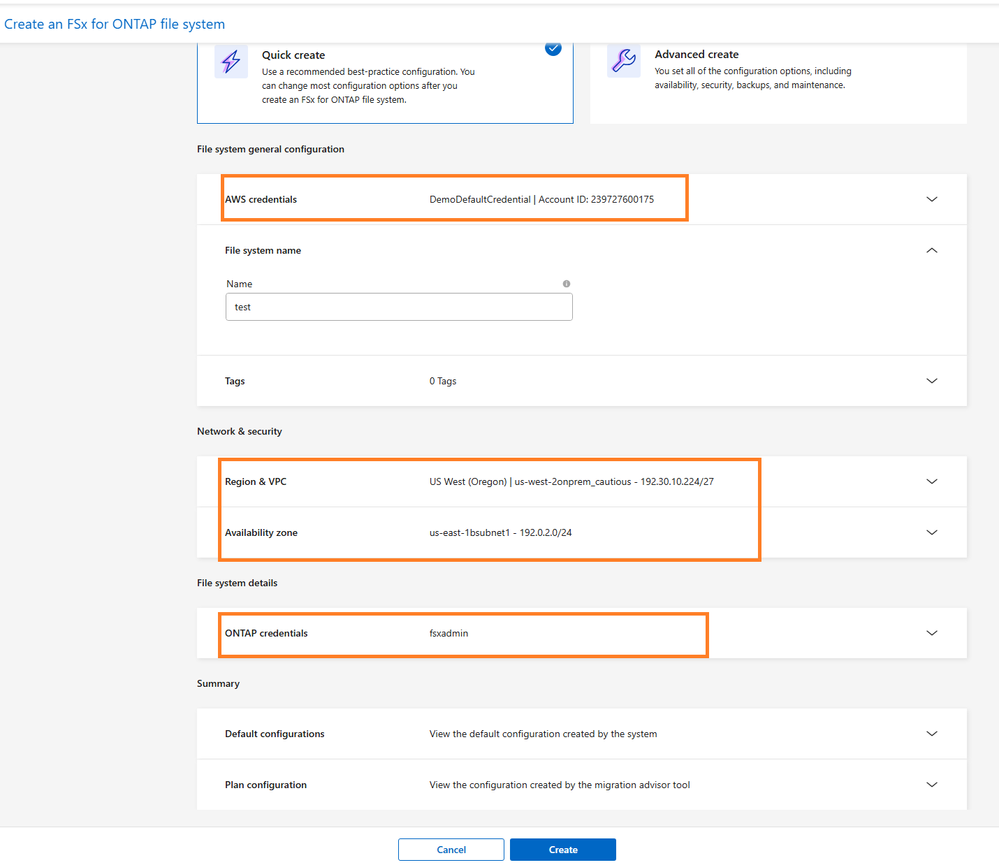Expand the Availability zone section
999x863 pixels.
932,533
